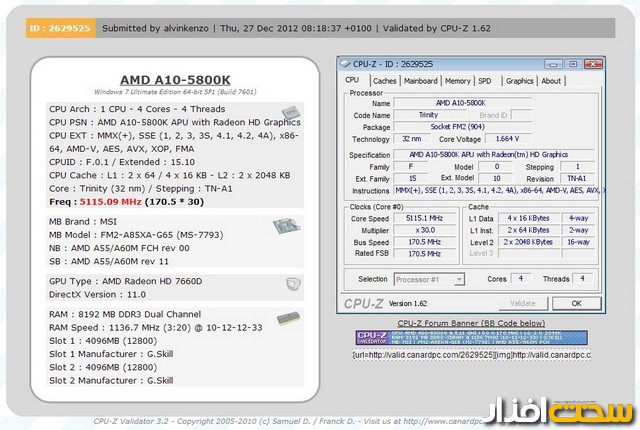Select the BB code URL text field
The image size is (640, 430).
(471, 355)
